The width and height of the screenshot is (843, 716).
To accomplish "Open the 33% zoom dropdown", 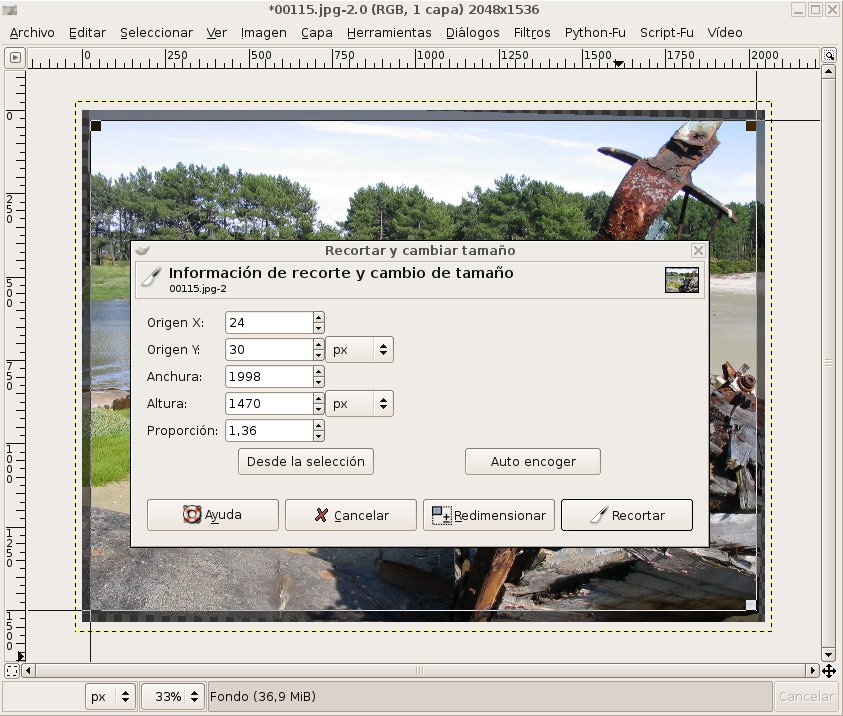I will coord(172,697).
